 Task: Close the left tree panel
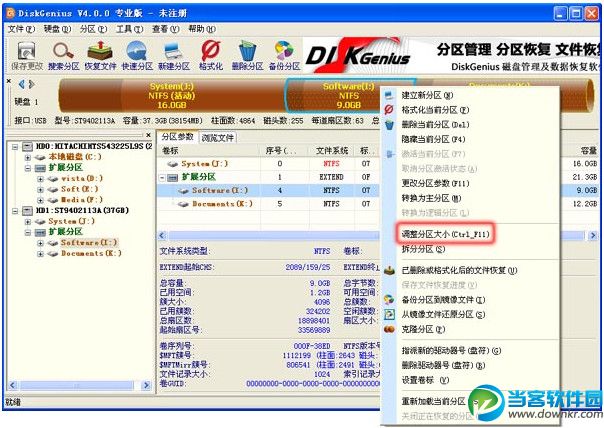coord(149,135)
